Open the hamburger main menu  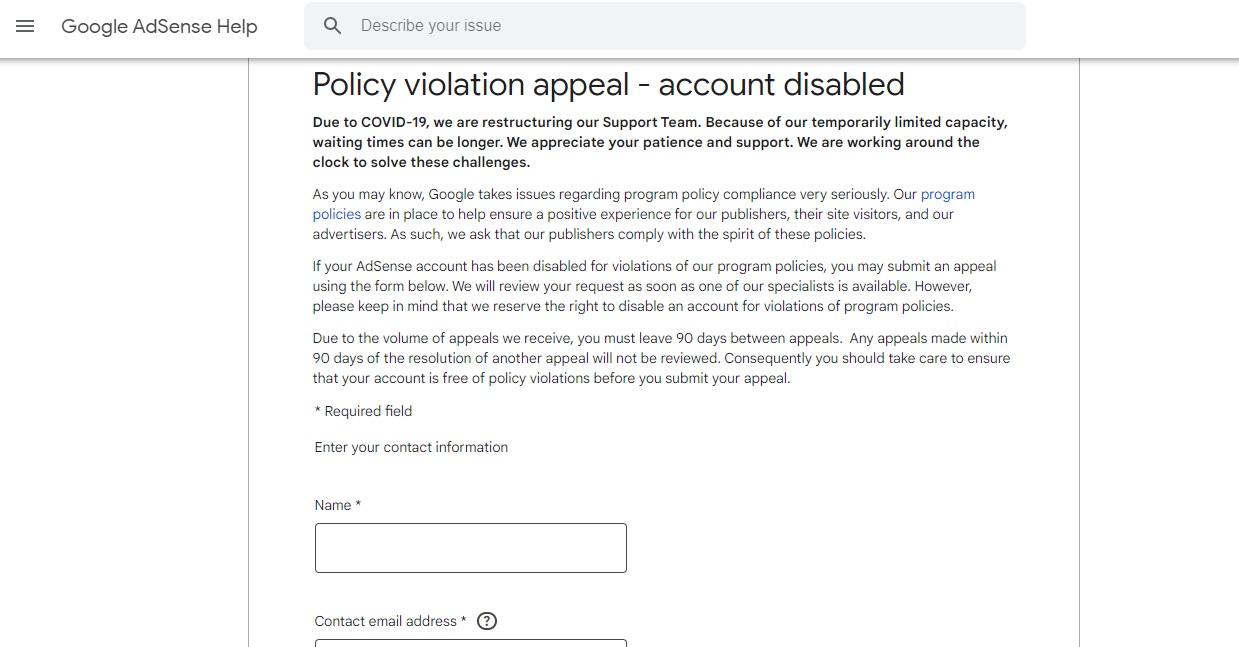(x=26, y=26)
